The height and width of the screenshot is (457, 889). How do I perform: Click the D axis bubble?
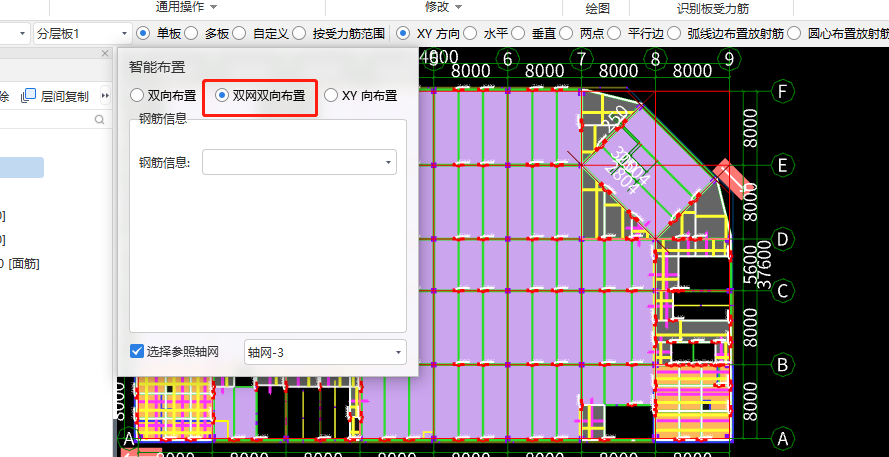coord(782,240)
